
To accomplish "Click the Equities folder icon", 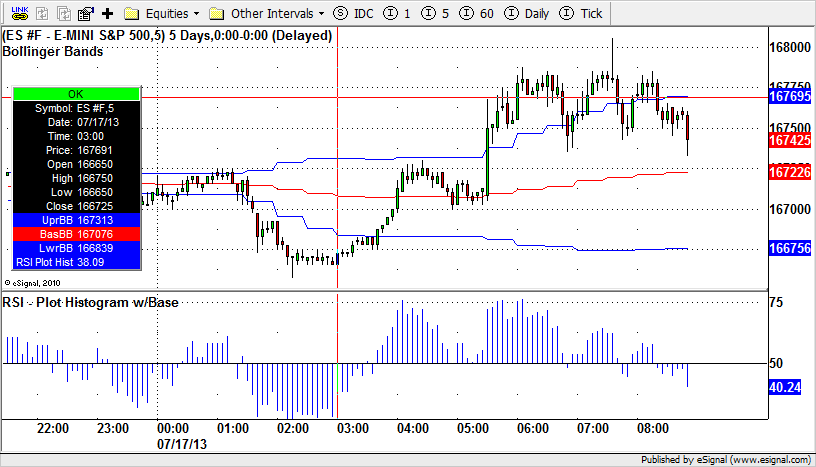I will (x=132, y=14).
